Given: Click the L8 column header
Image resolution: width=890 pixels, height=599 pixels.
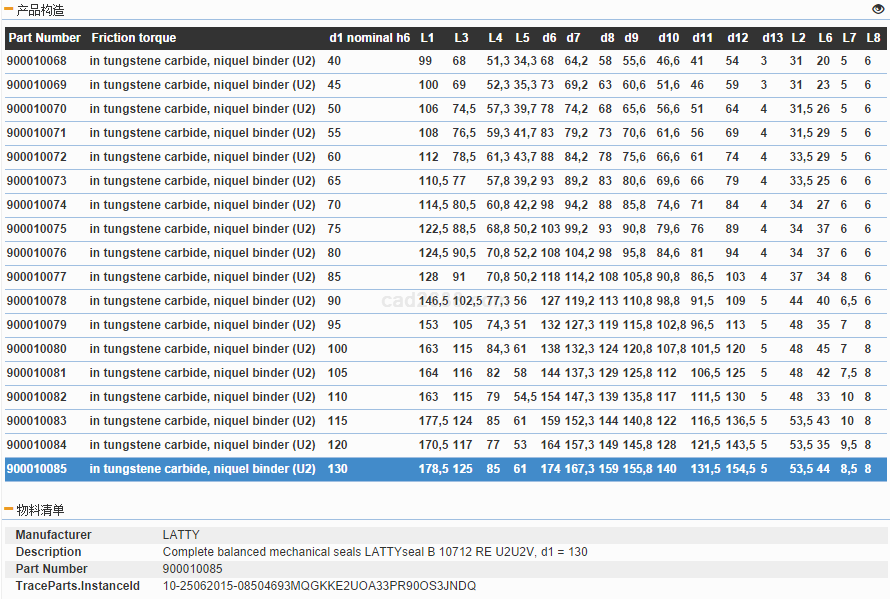Looking at the screenshot, I should (873, 38).
